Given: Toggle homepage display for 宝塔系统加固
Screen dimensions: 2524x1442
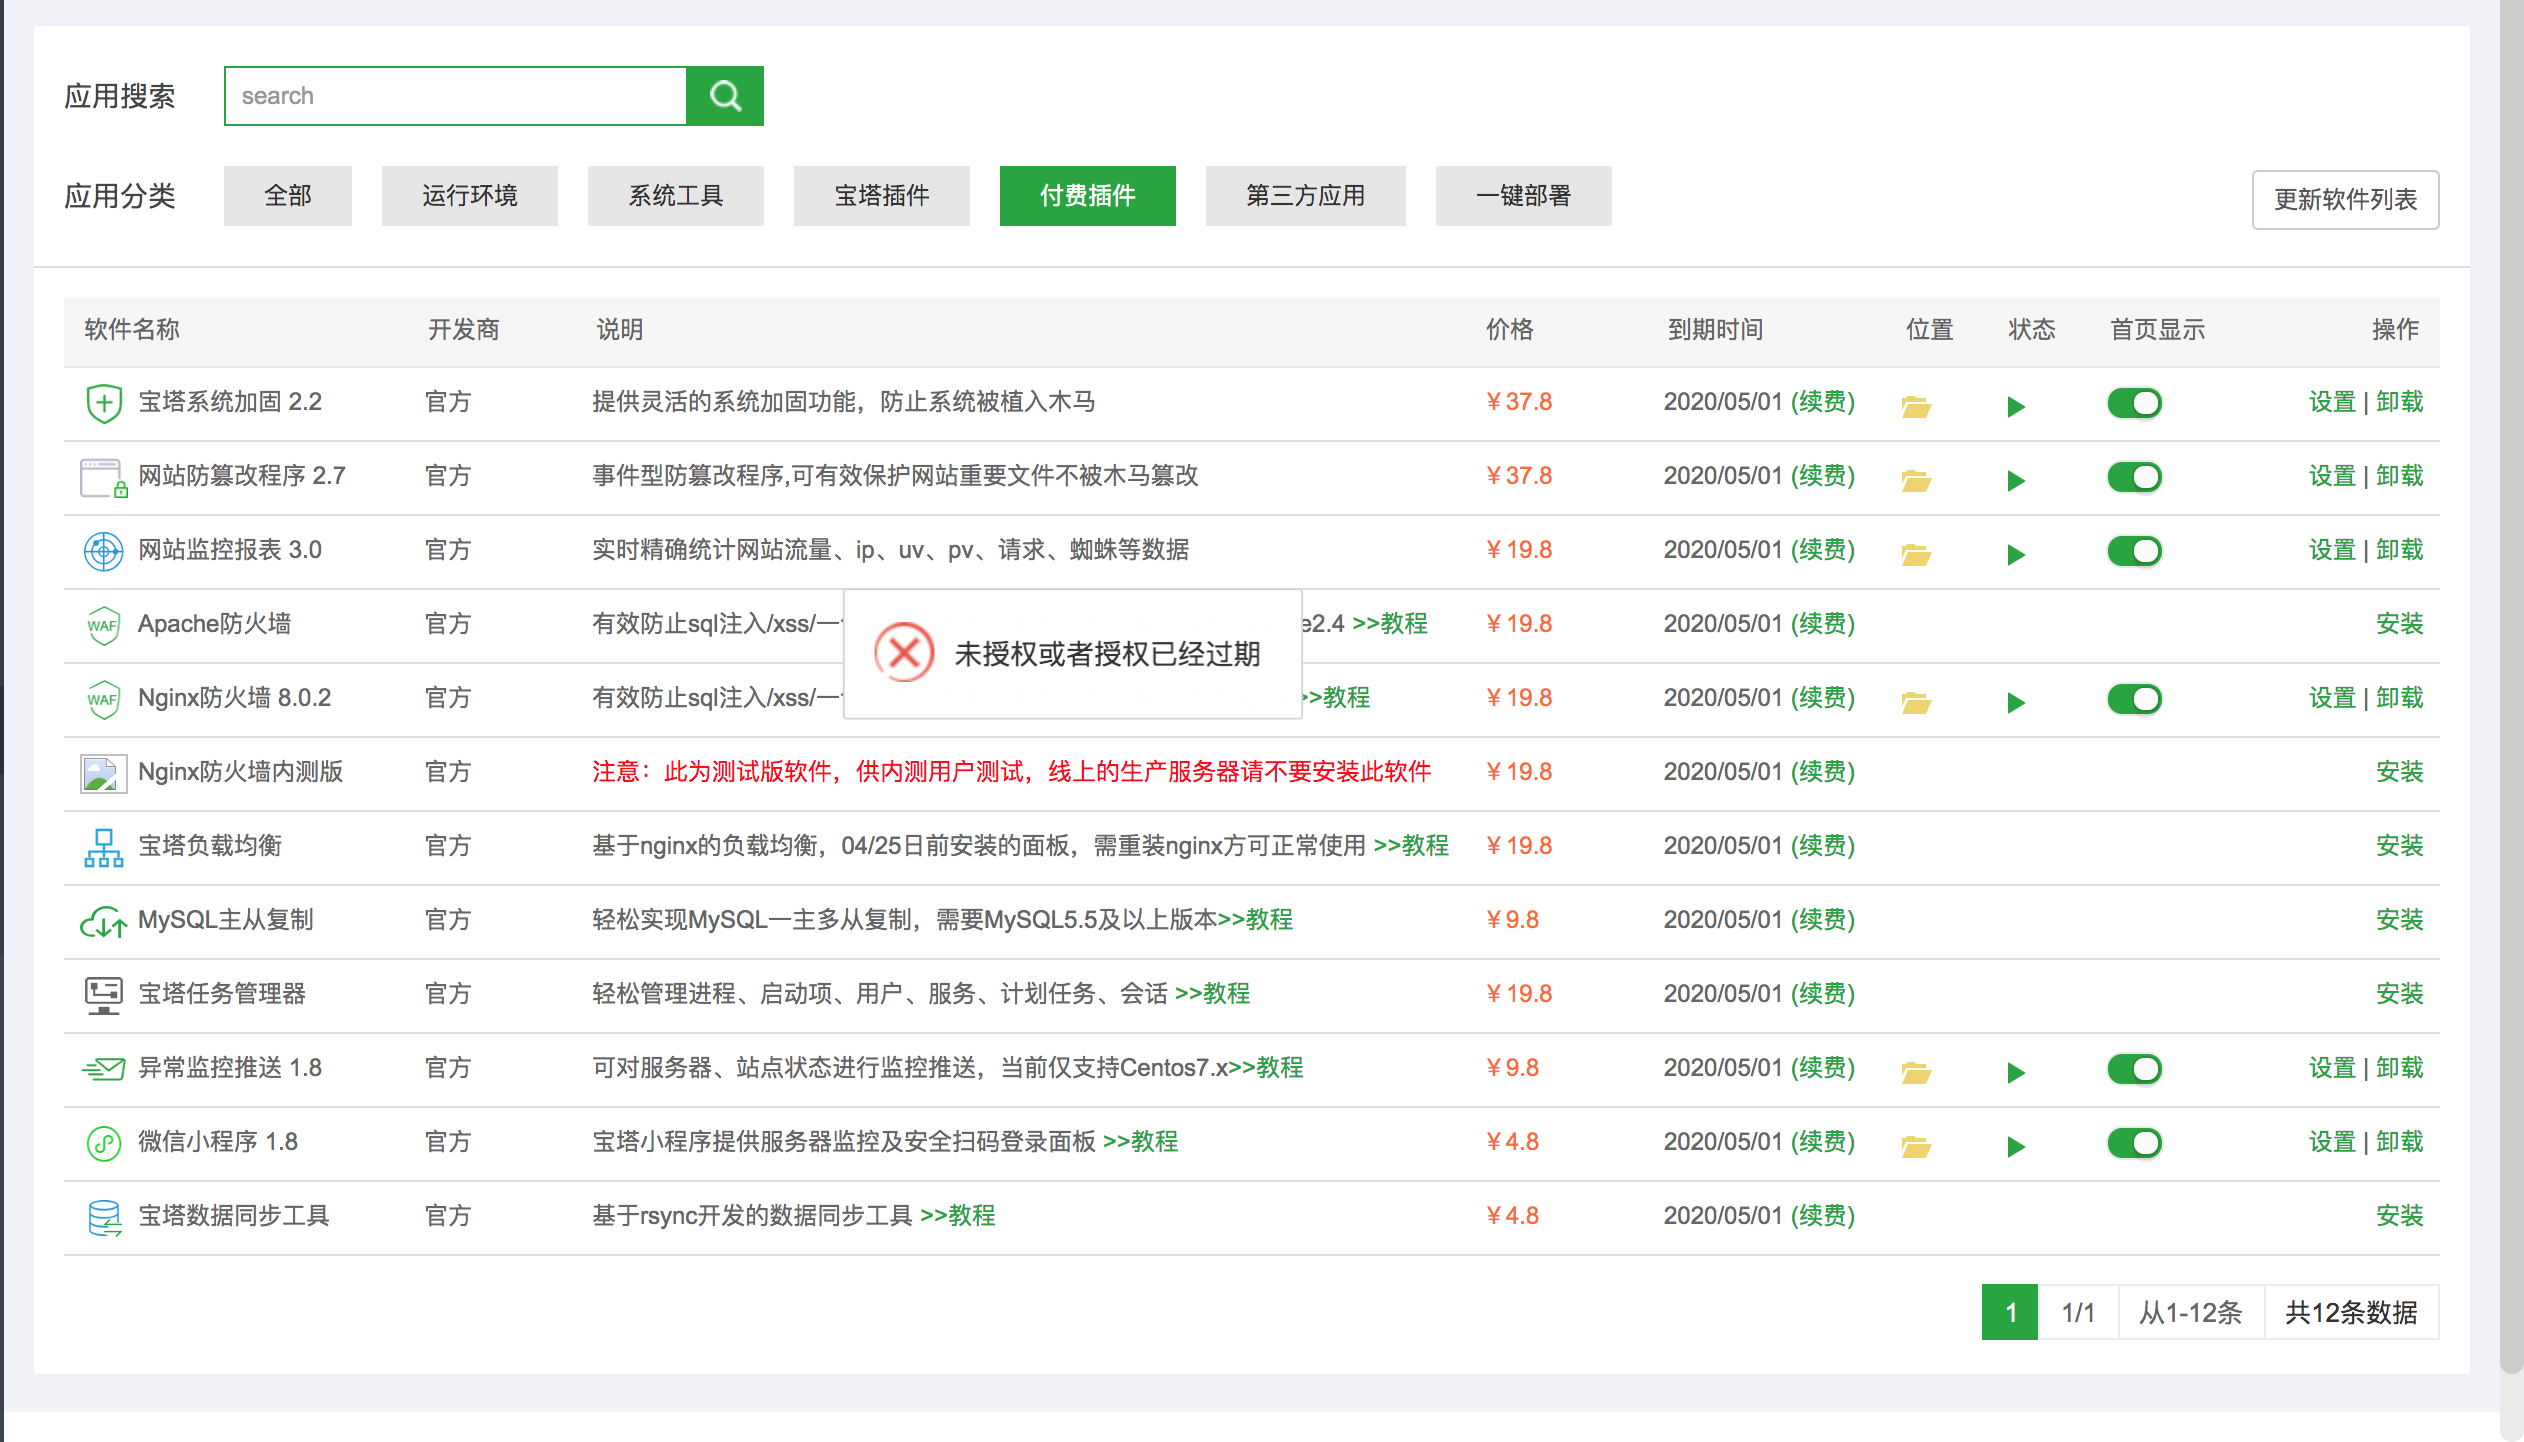Looking at the screenshot, I should 2135,403.
